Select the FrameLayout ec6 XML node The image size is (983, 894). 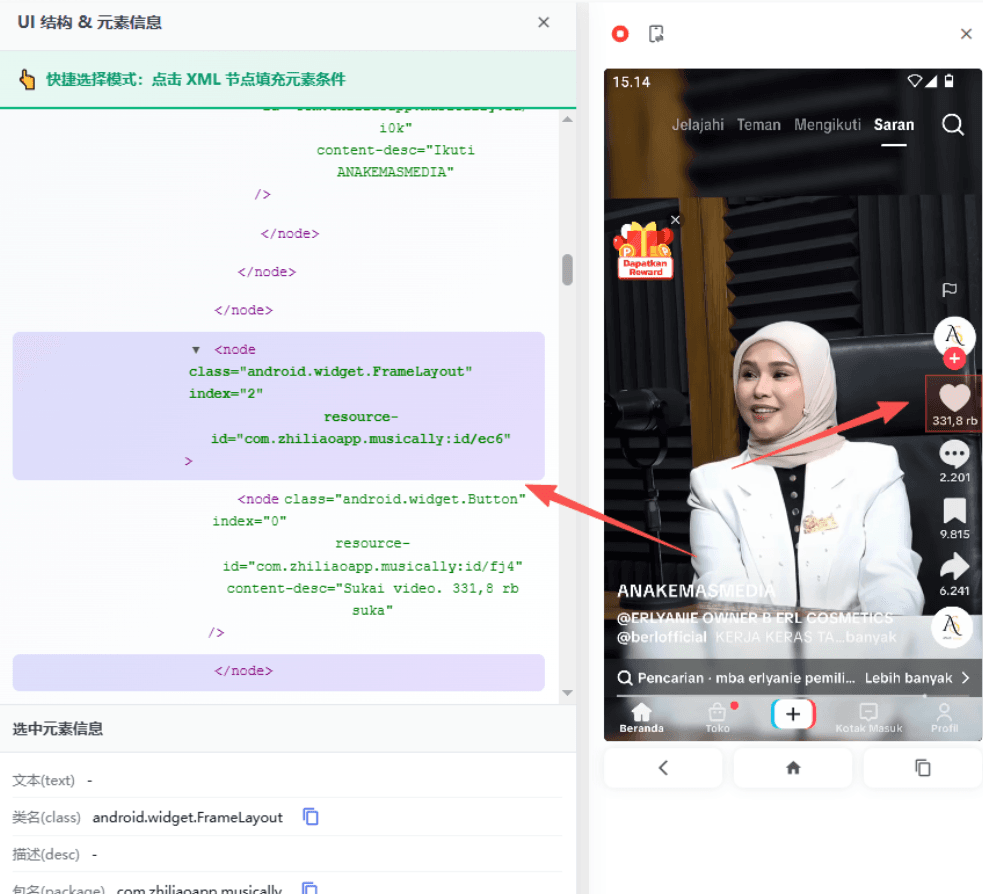278,406
